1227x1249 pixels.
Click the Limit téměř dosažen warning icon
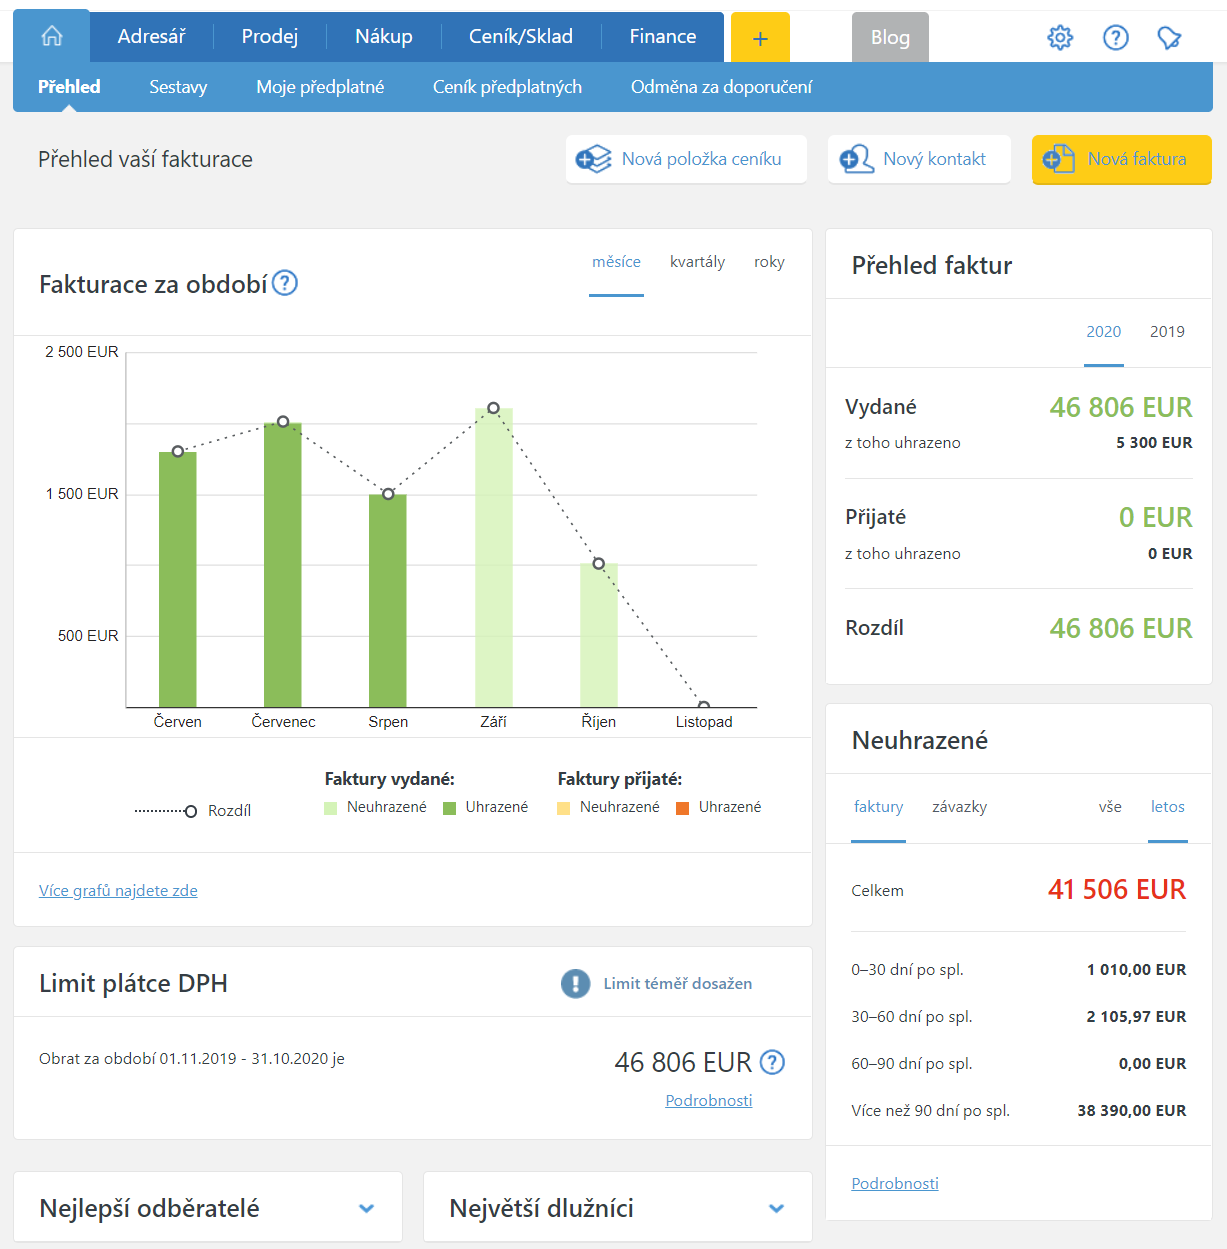(x=575, y=984)
